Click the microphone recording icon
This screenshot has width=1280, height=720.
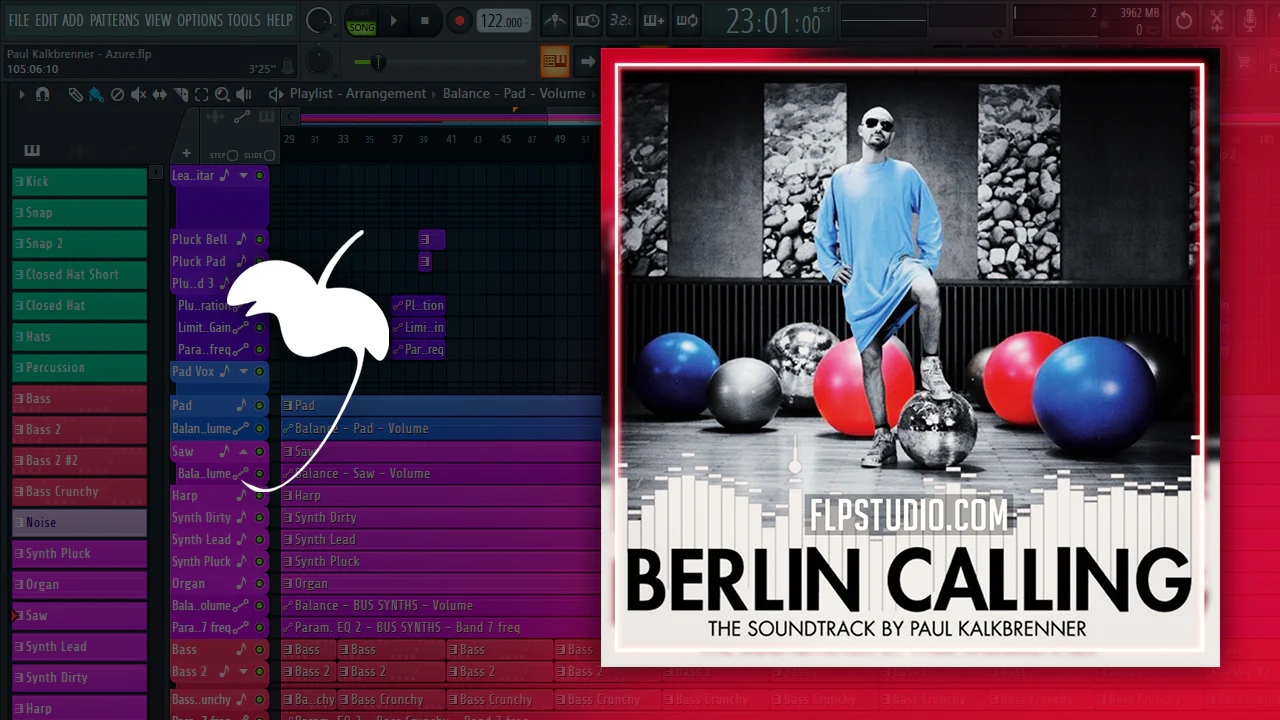point(1250,20)
